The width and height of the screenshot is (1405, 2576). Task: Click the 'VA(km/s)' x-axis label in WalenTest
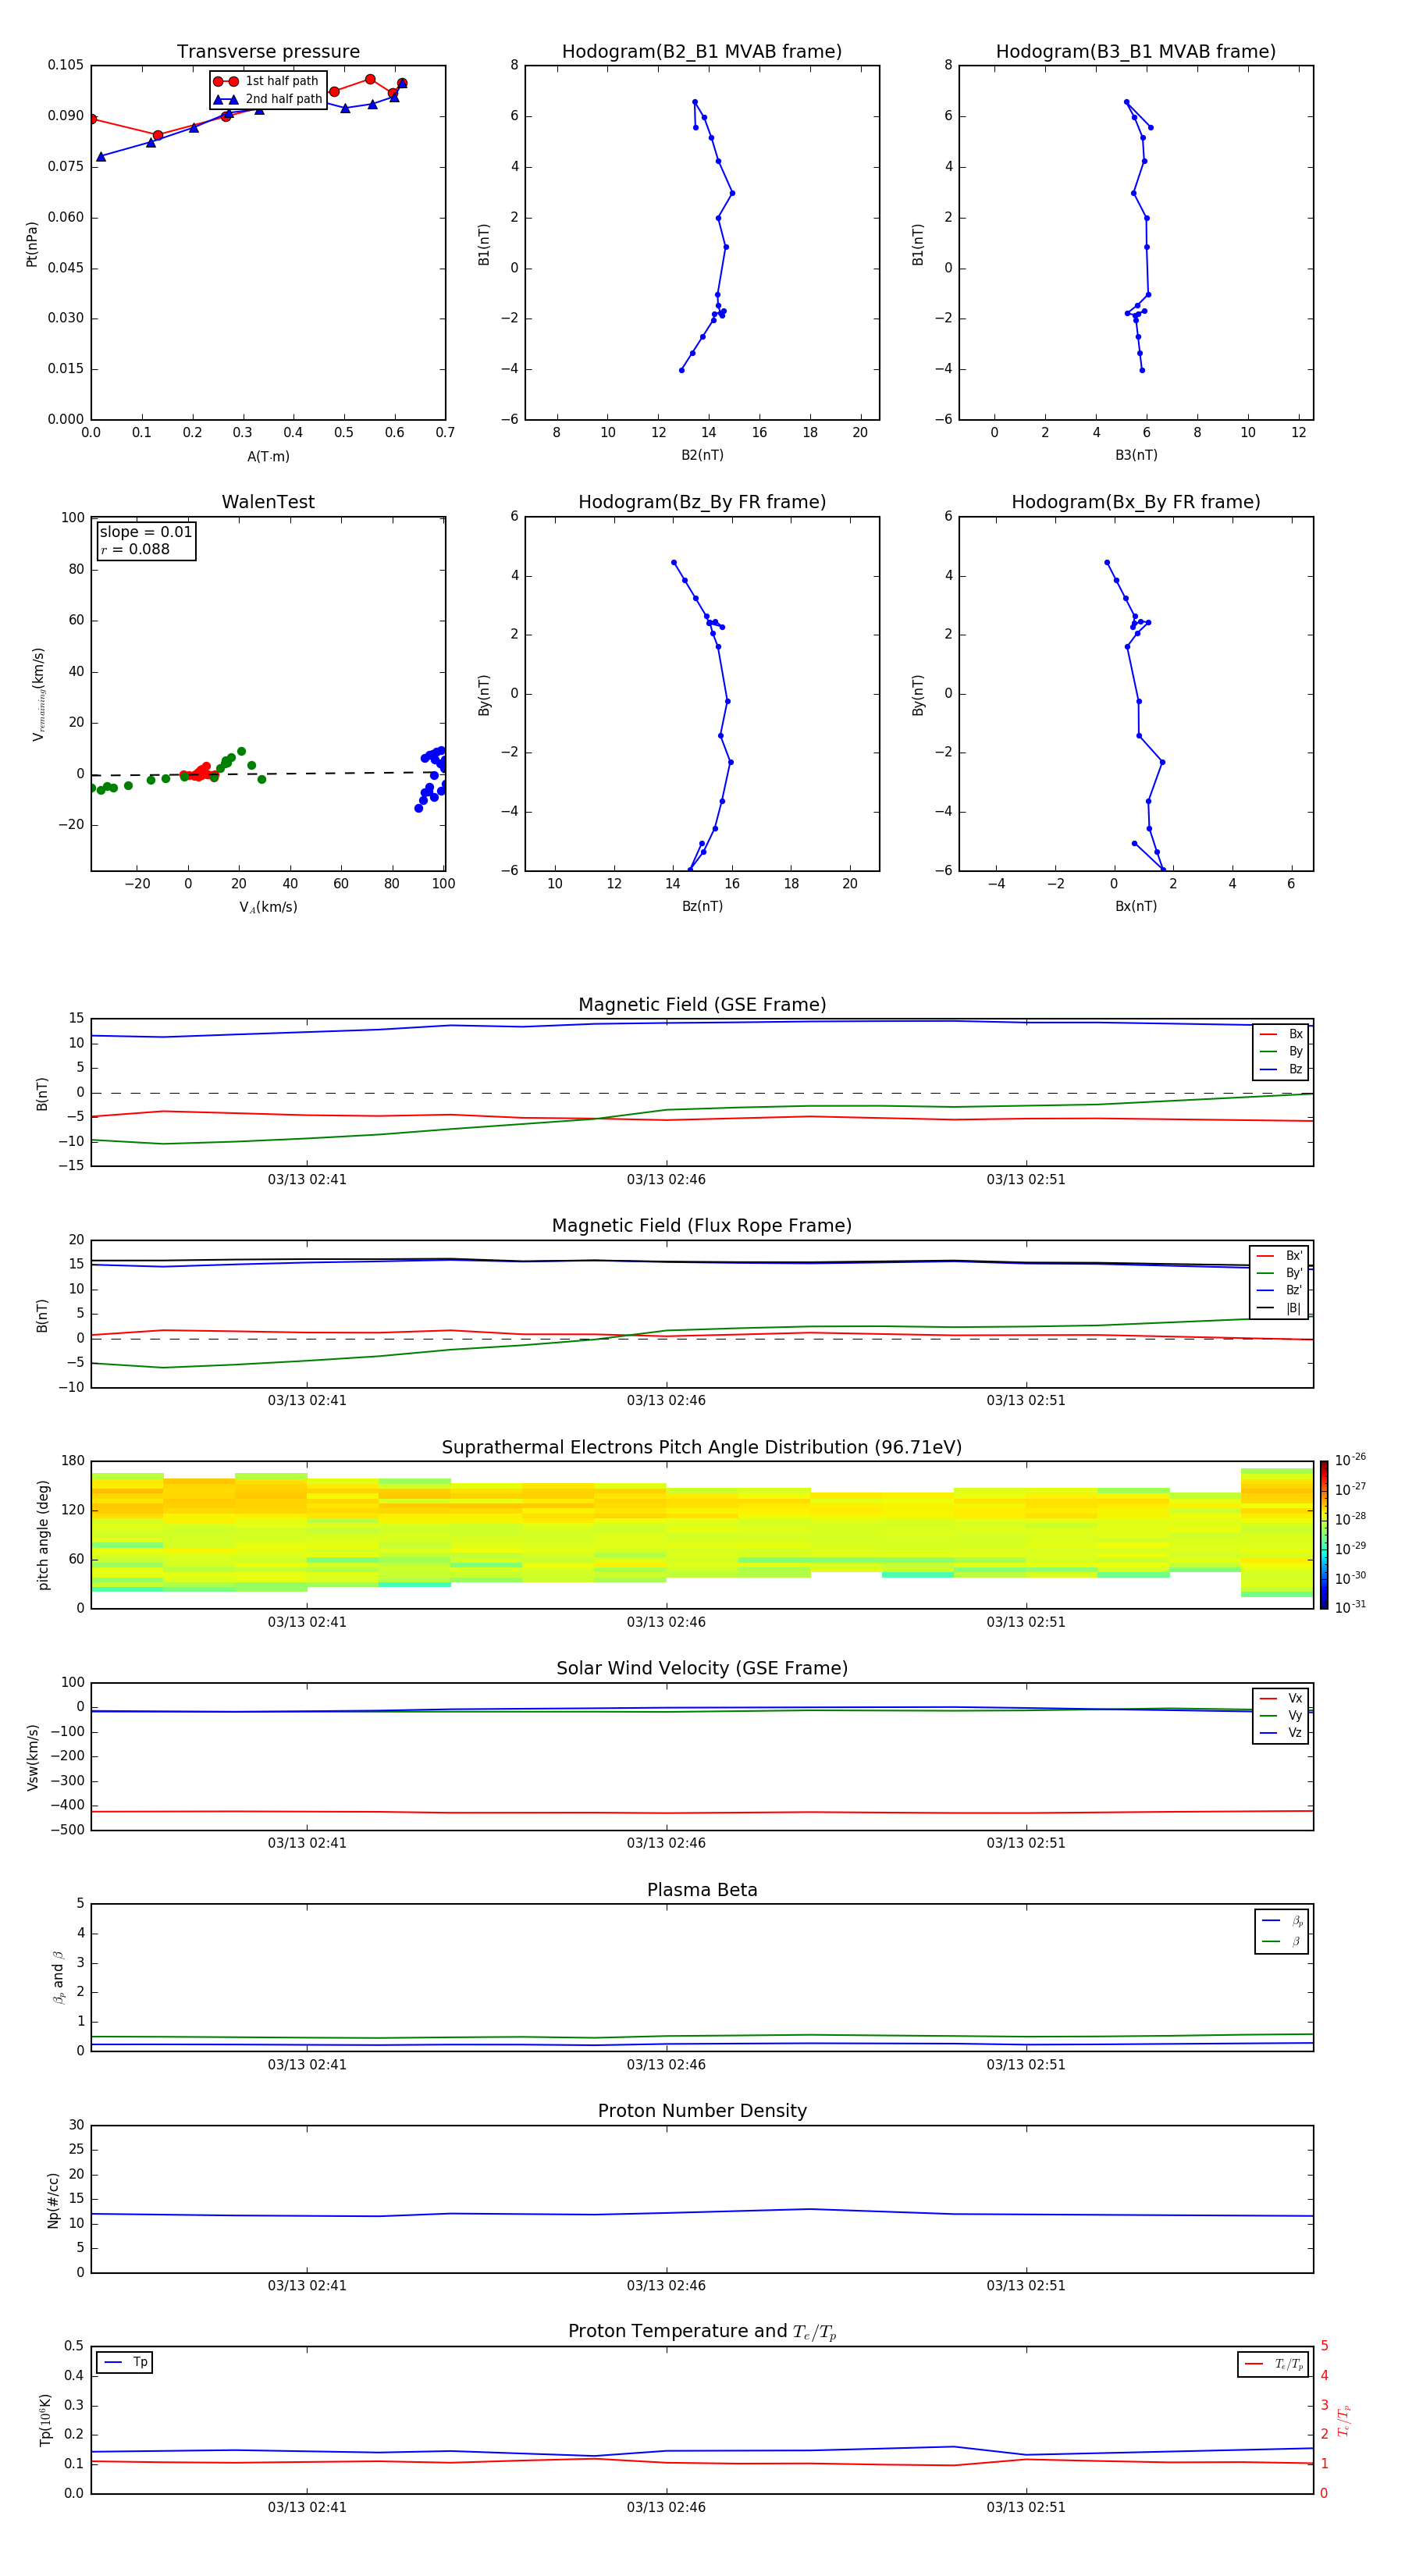coord(268,908)
